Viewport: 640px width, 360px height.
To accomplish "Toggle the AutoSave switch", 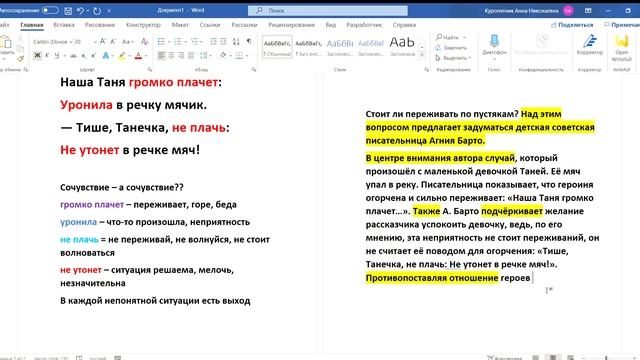I will pos(50,10).
